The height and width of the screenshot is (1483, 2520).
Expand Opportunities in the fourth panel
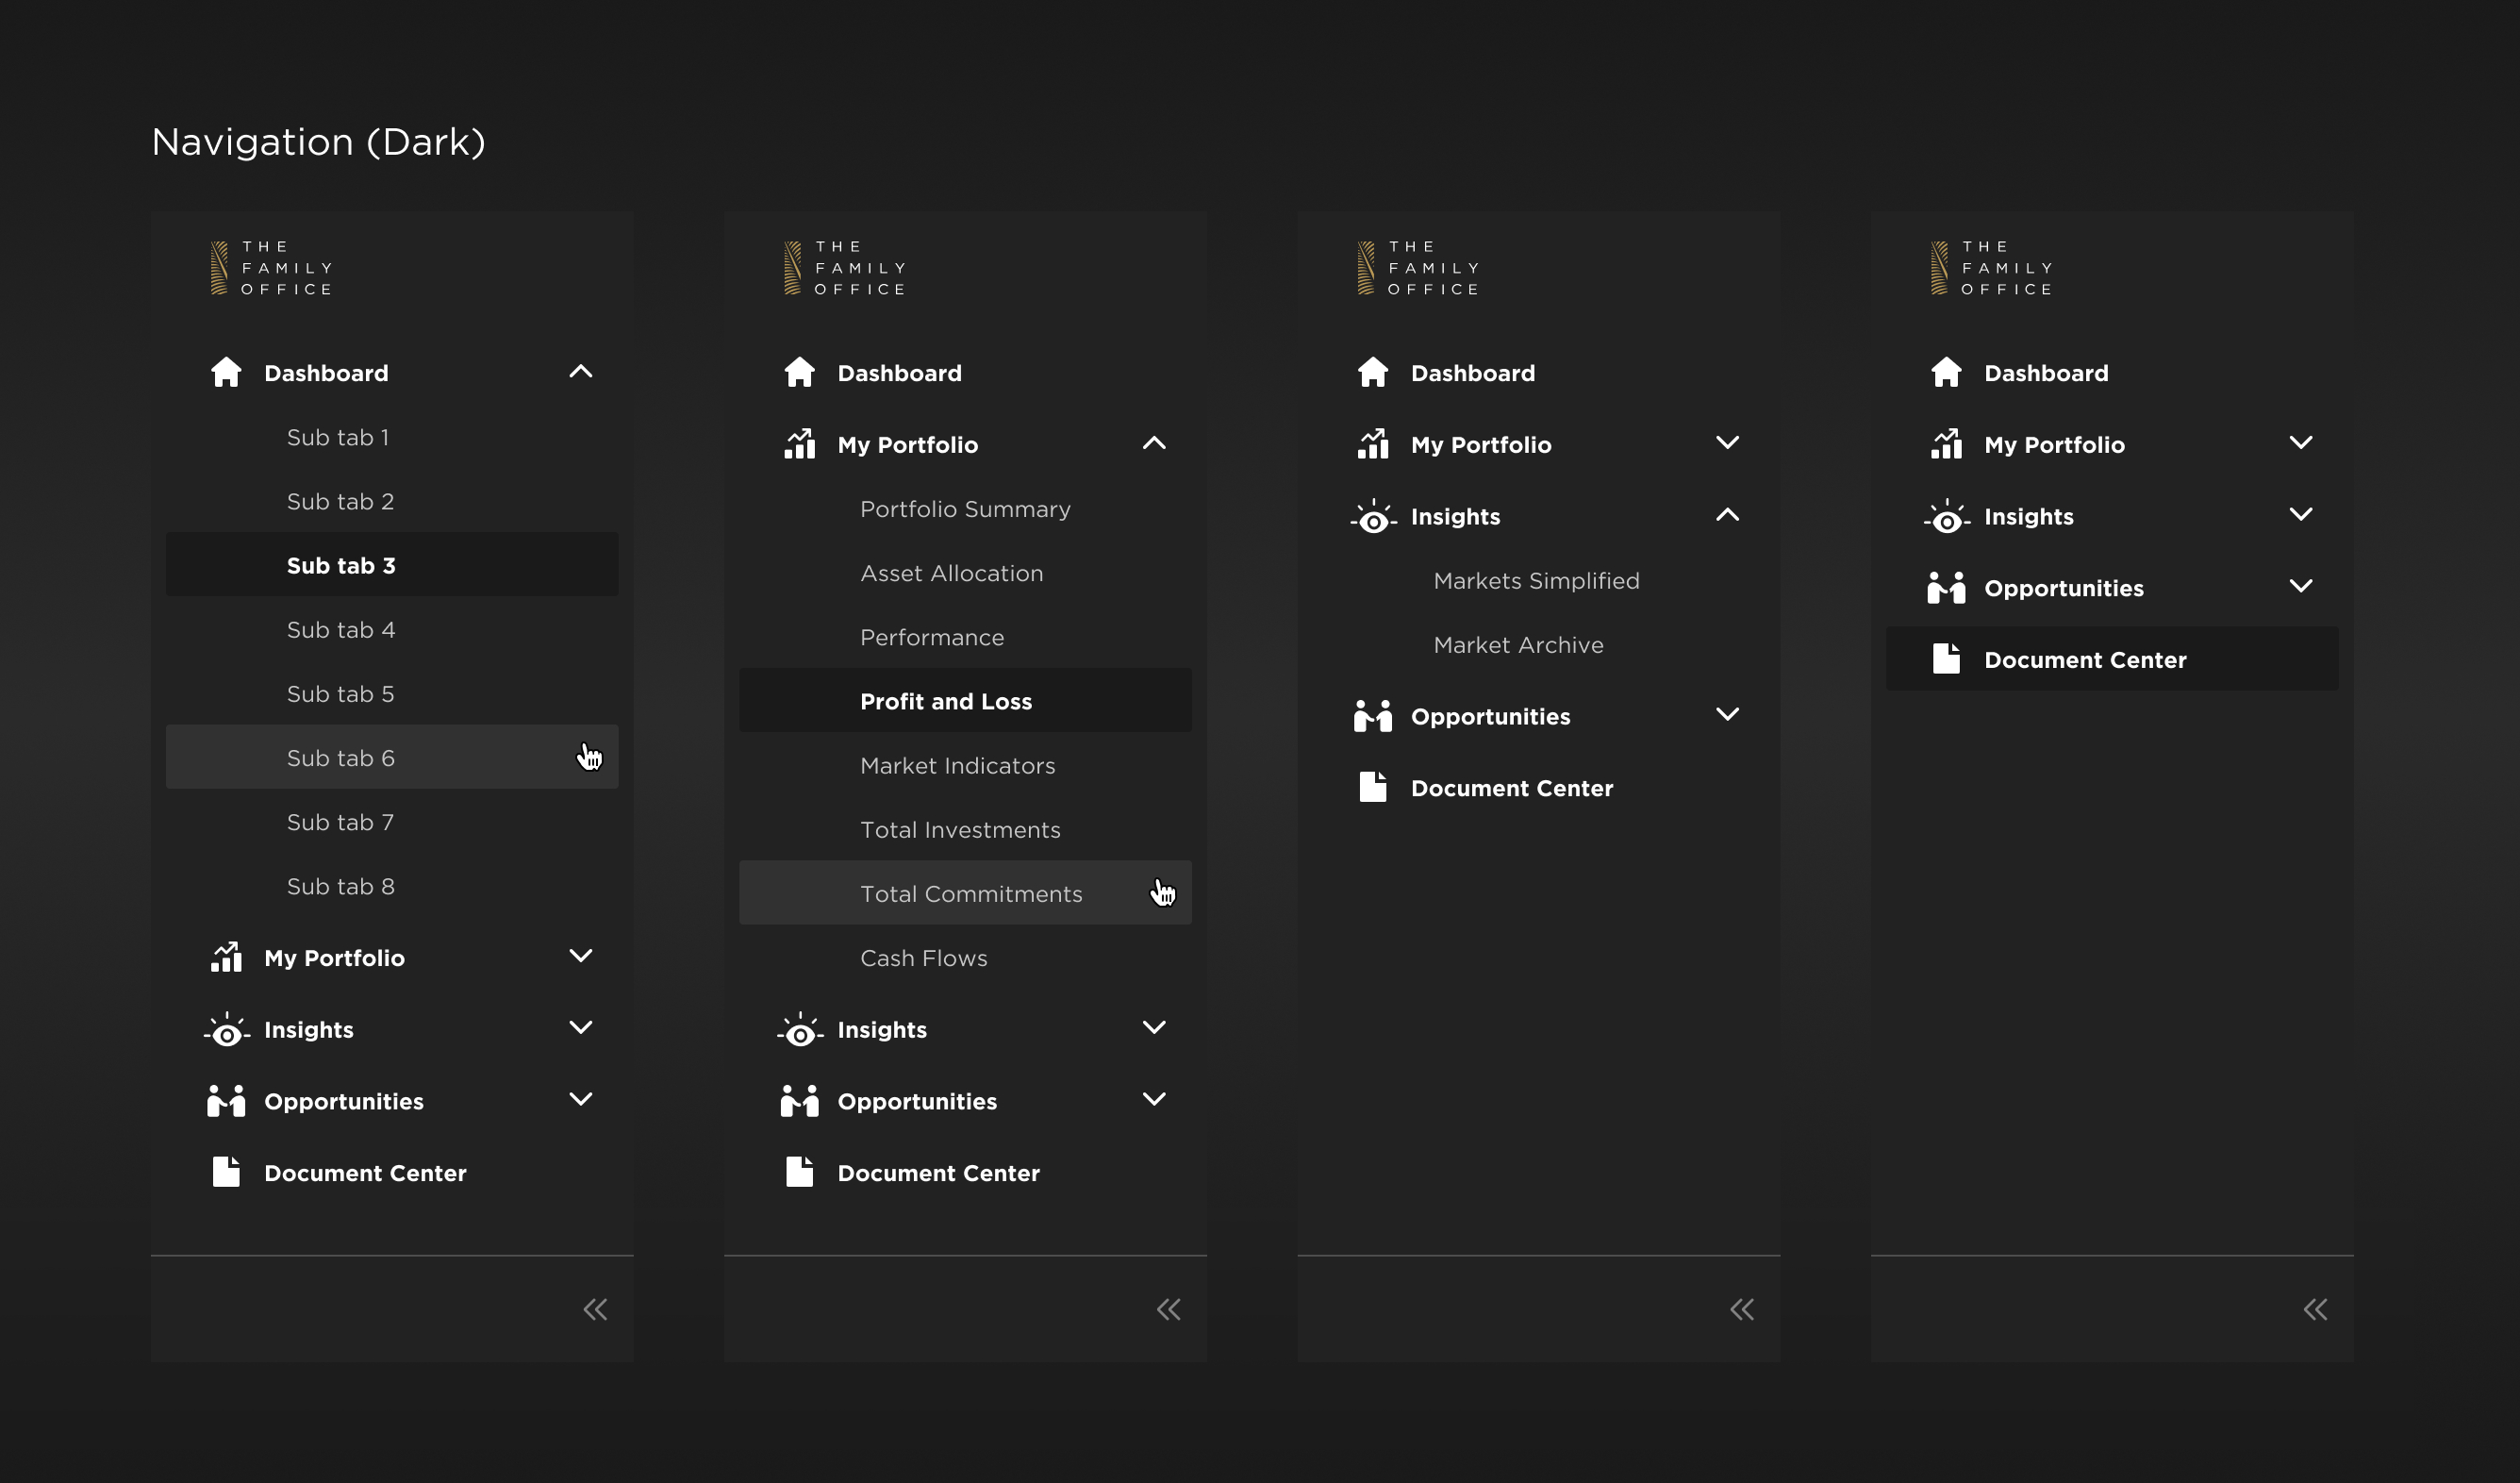tap(2300, 586)
